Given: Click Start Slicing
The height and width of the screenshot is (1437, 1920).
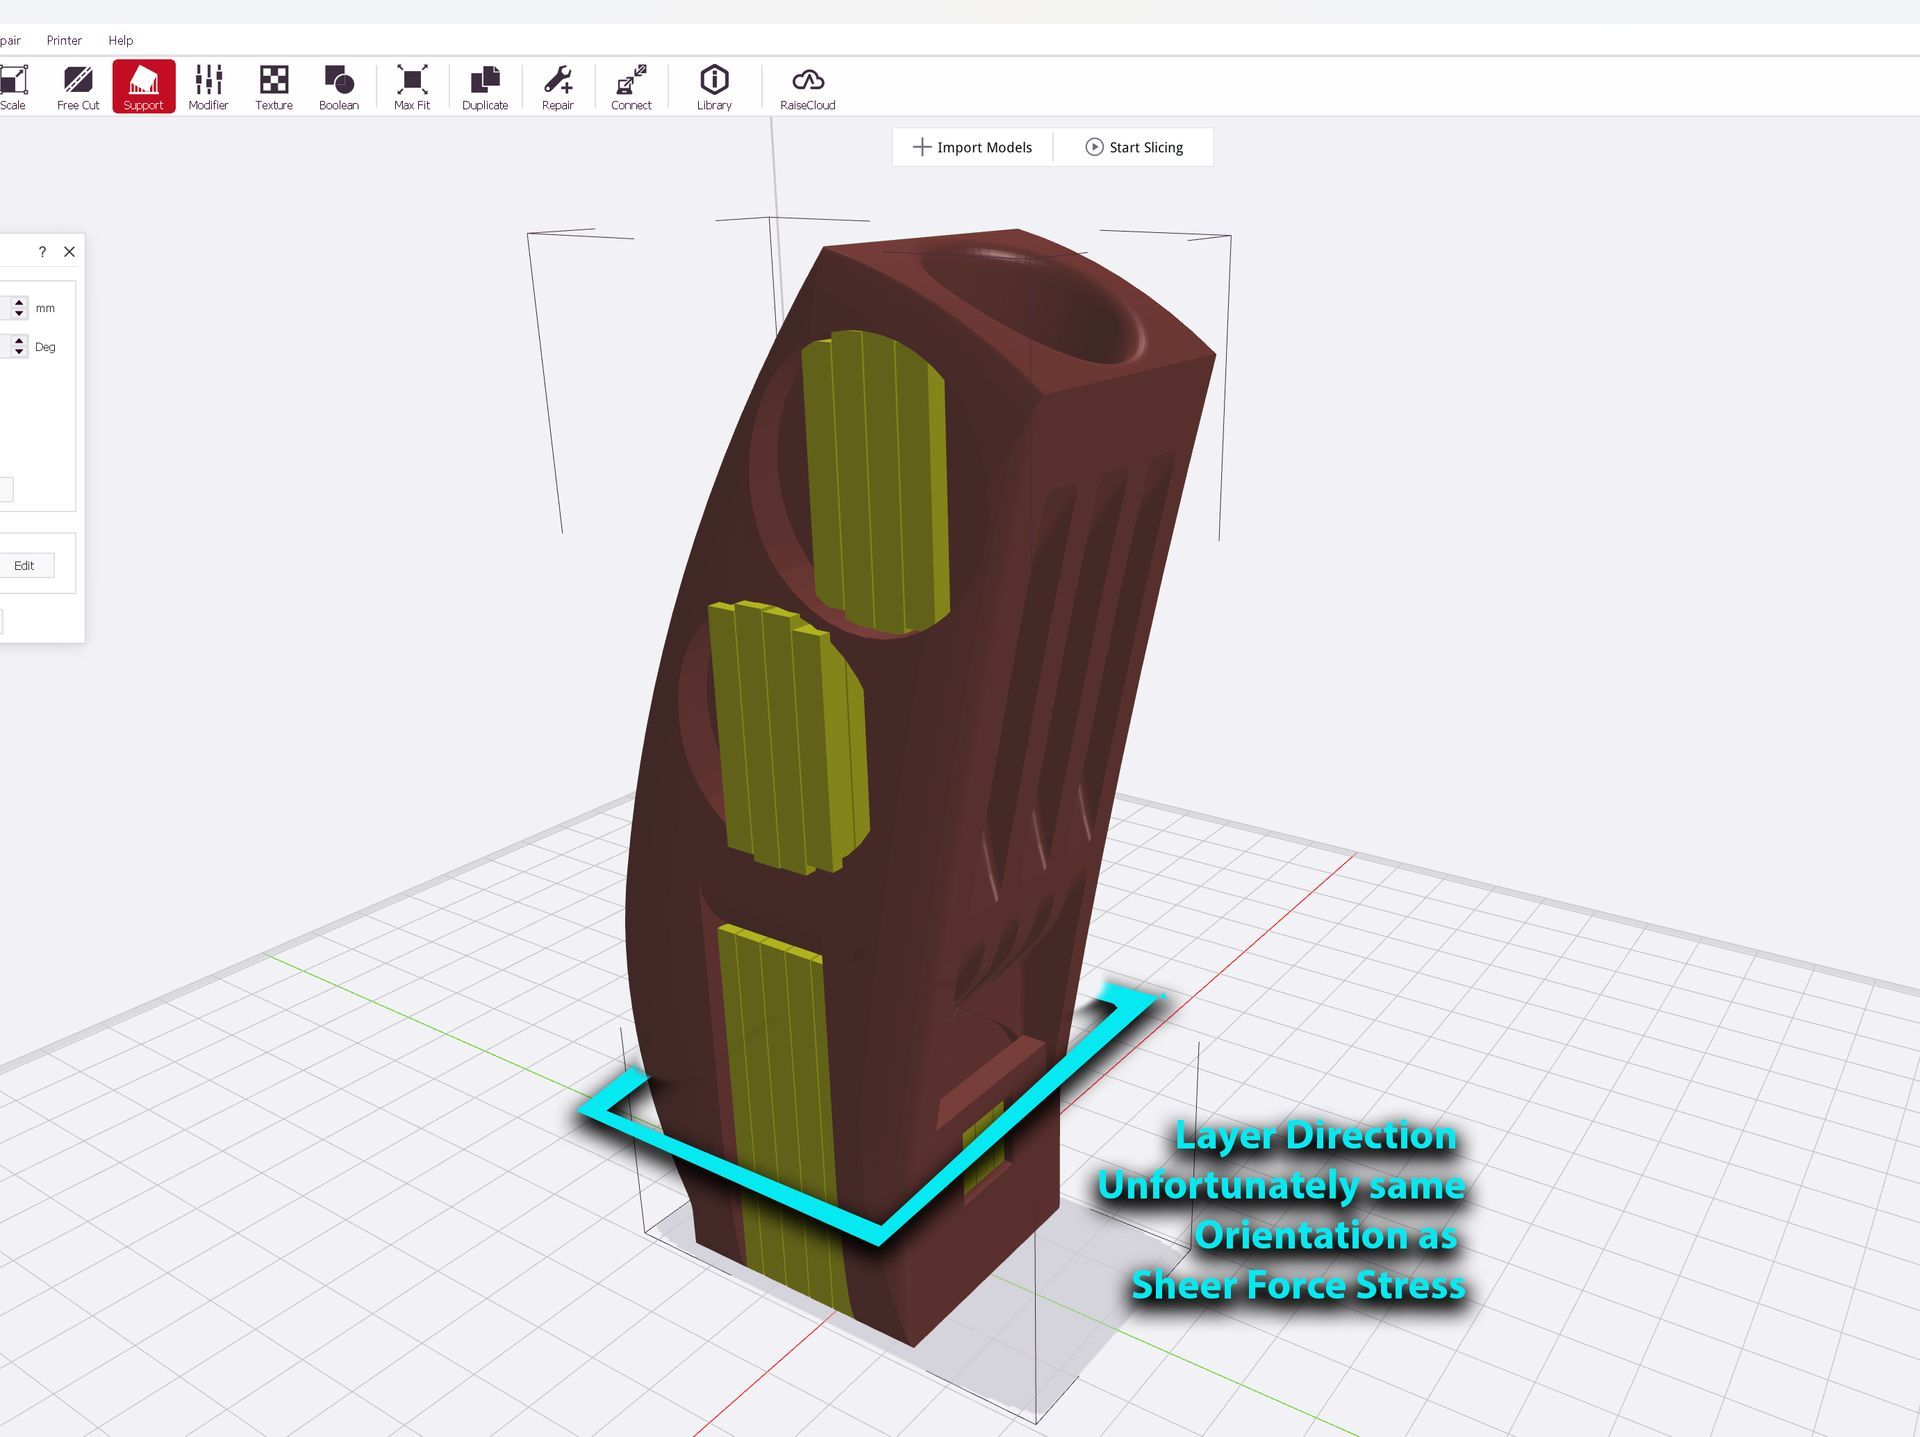Looking at the screenshot, I should coord(1134,147).
